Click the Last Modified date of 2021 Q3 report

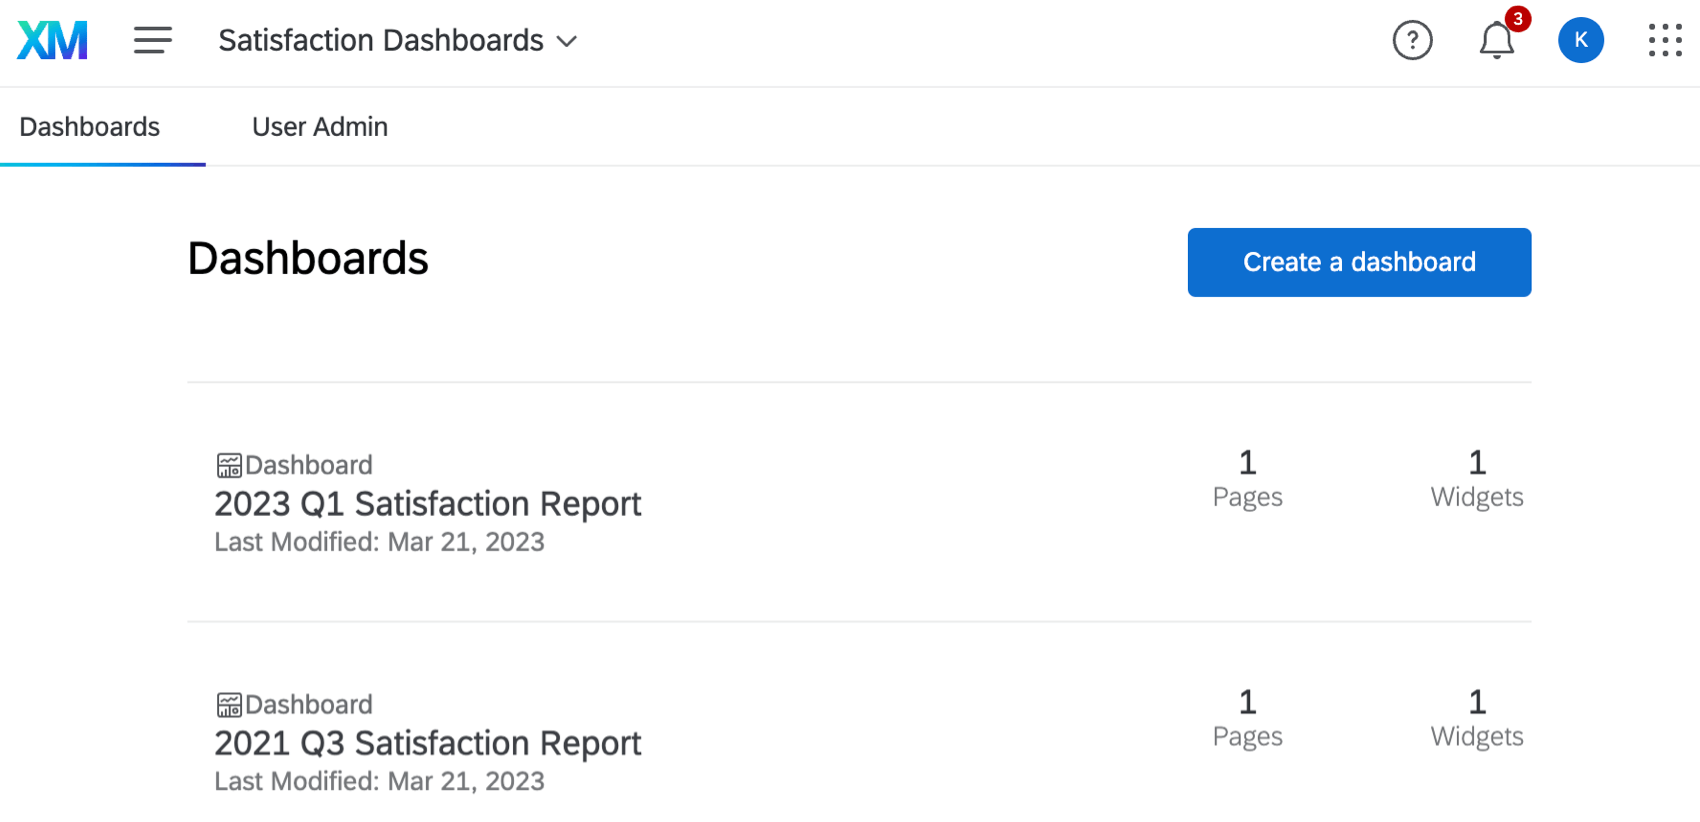click(x=379, y=781)
